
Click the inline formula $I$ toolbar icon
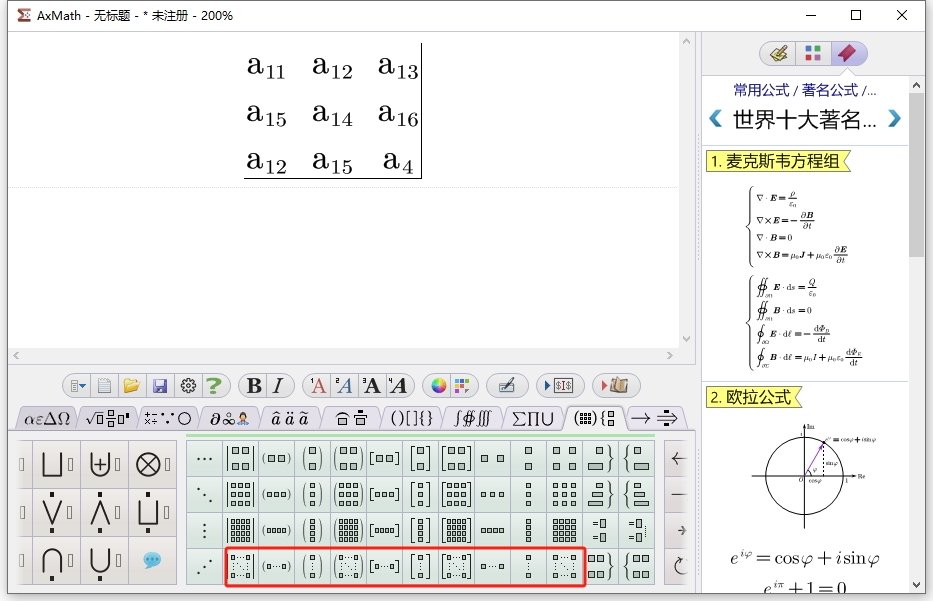(565, 385)
